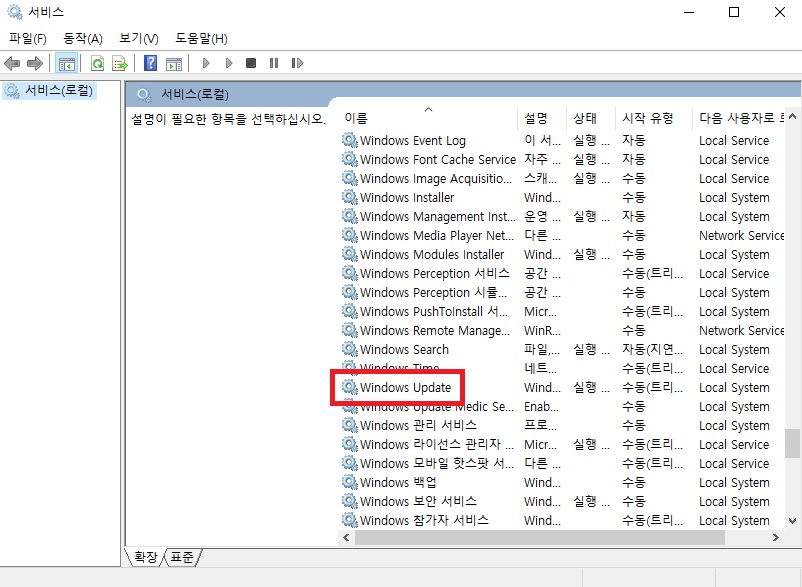Click gear icon of Windows Media Player Network
This screenshot has width=802, height=587.
(x=350, y=235)
